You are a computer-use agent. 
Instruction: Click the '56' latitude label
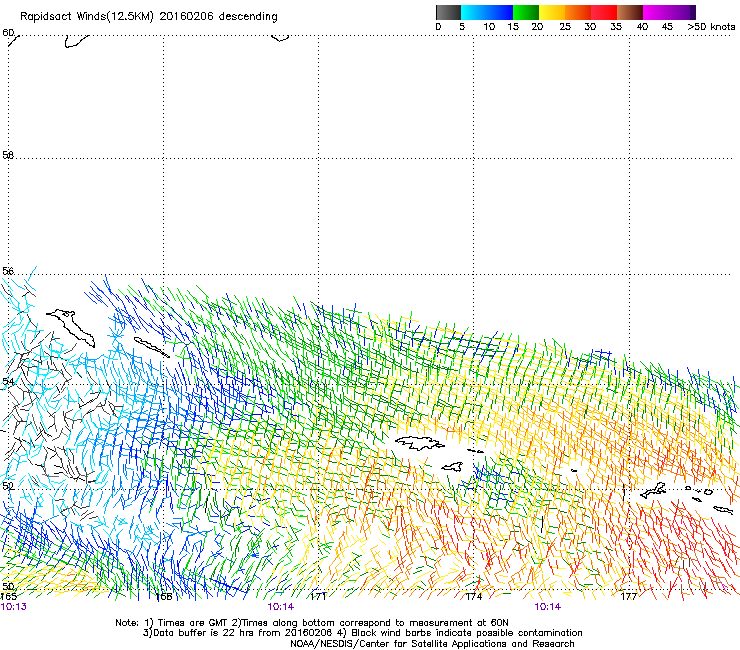tap(8, 271)
